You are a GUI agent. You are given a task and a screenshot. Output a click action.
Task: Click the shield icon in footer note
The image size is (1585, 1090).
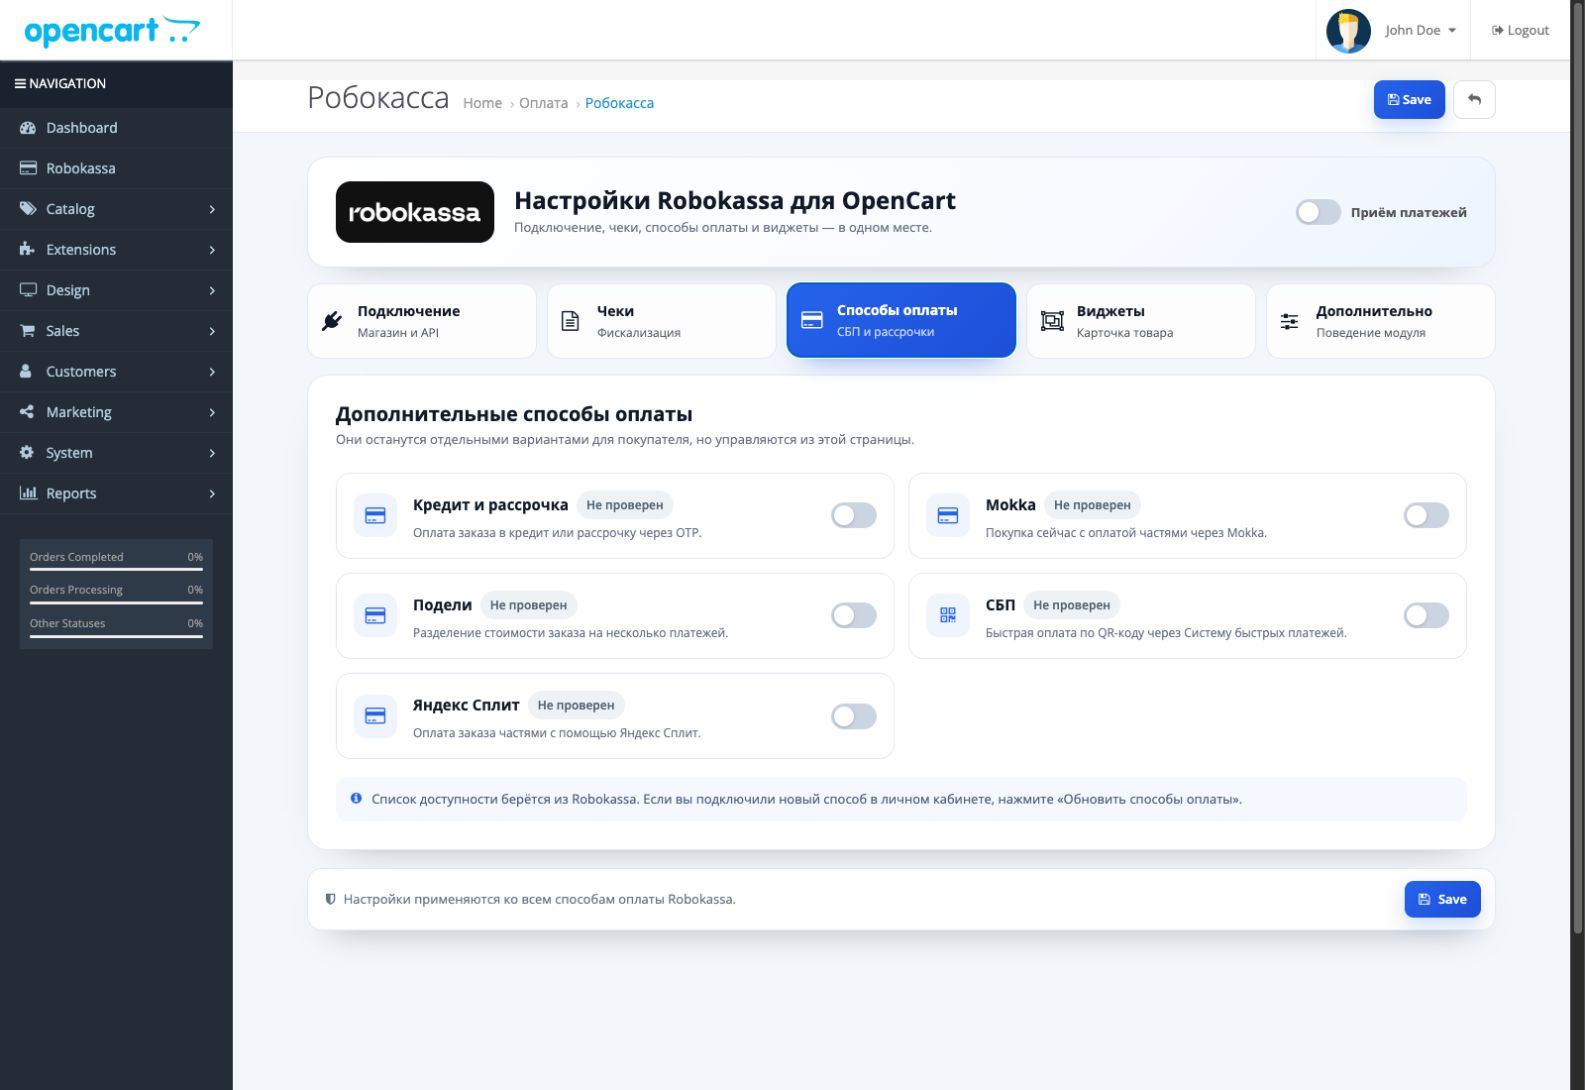pyautogui.click(x=330, y=899)
